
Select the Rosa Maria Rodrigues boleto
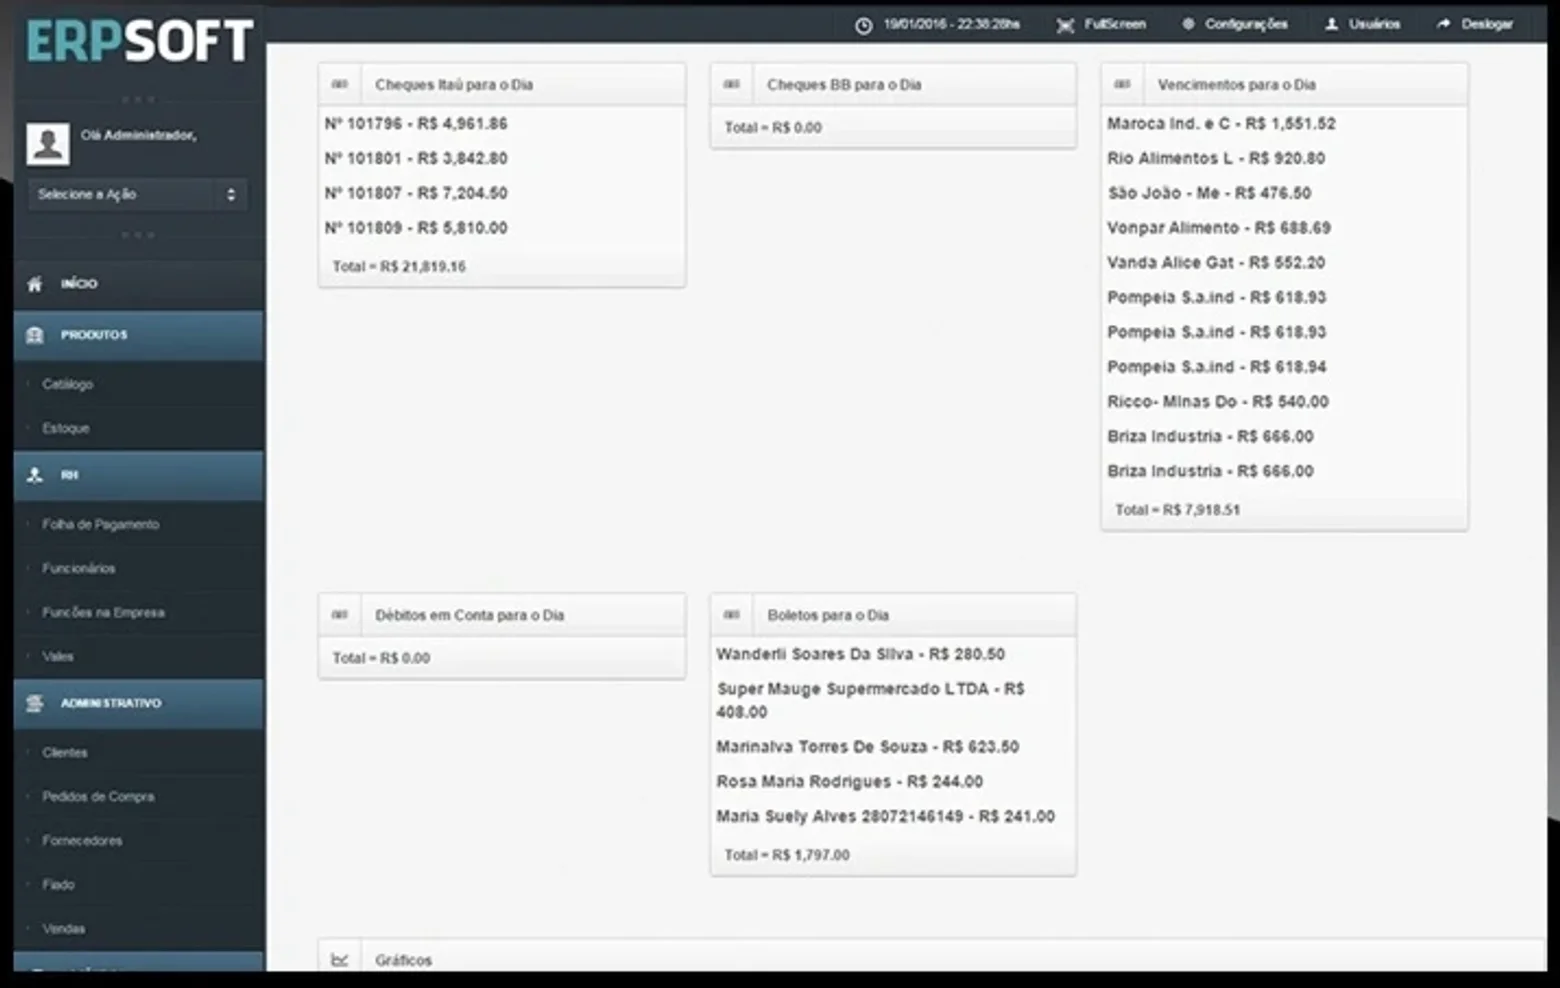(x=850, y=782)
